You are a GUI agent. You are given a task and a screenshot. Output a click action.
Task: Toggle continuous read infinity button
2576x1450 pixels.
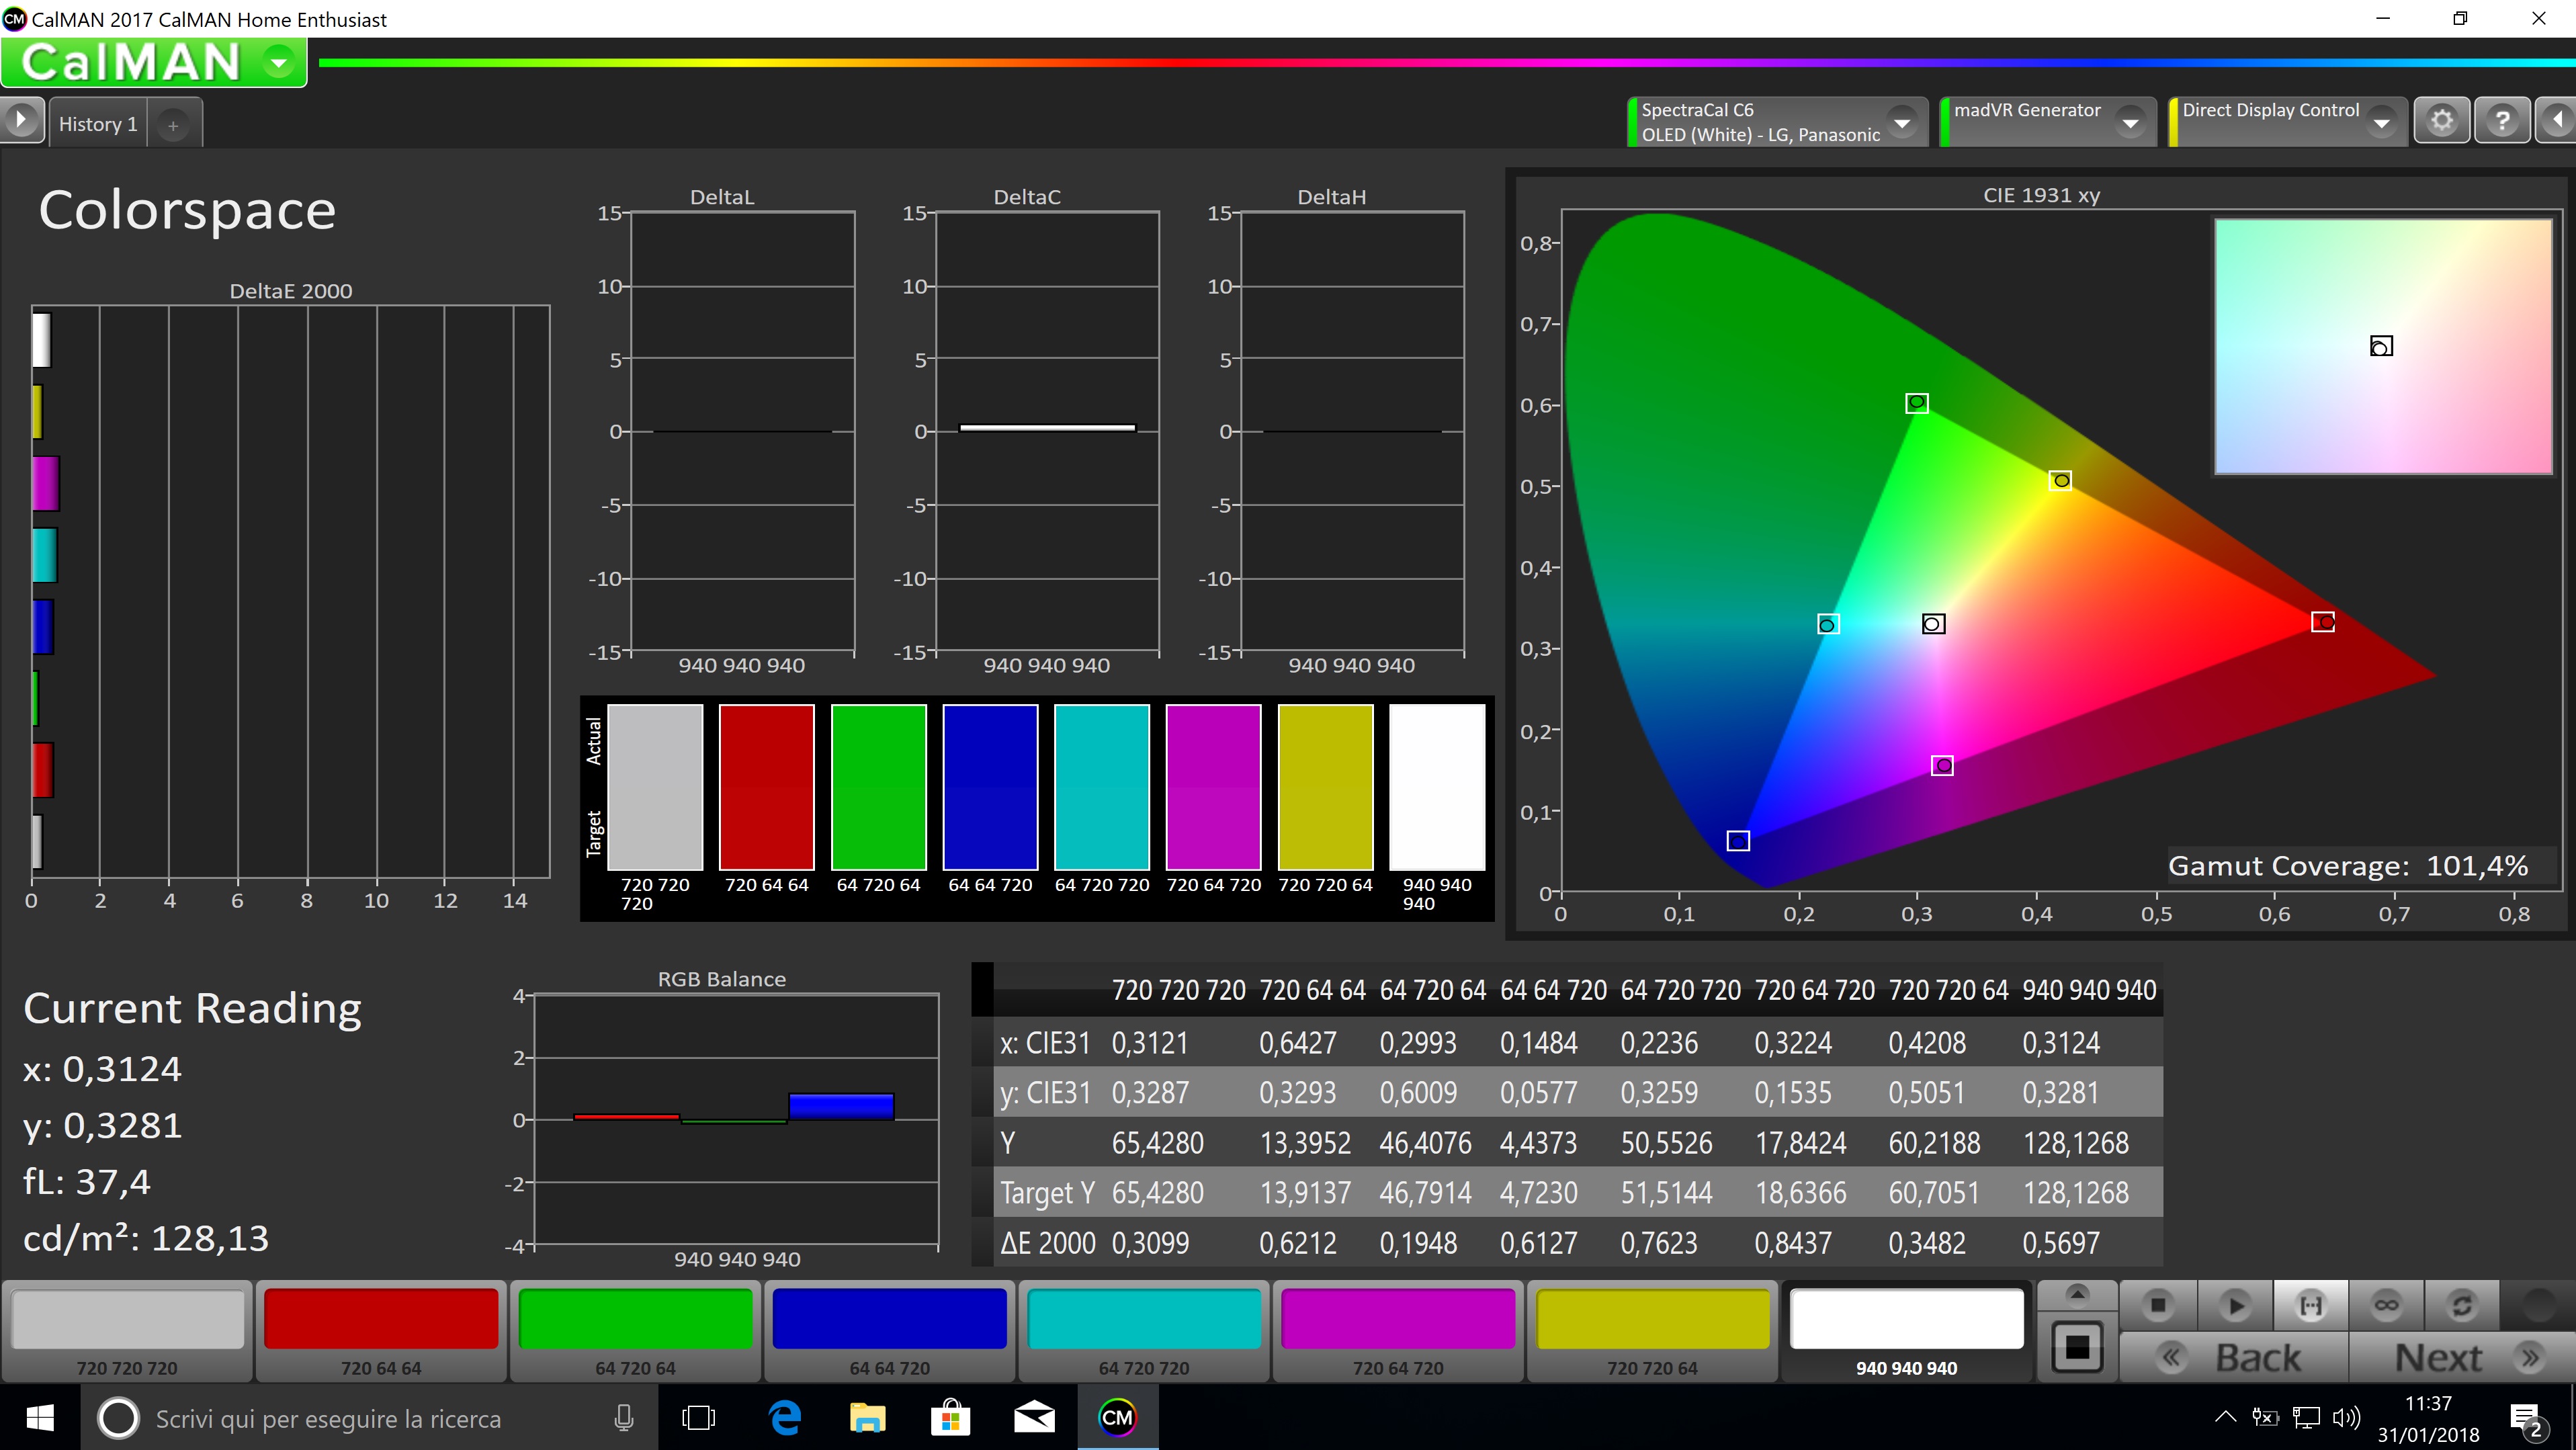(2386, 1305)
